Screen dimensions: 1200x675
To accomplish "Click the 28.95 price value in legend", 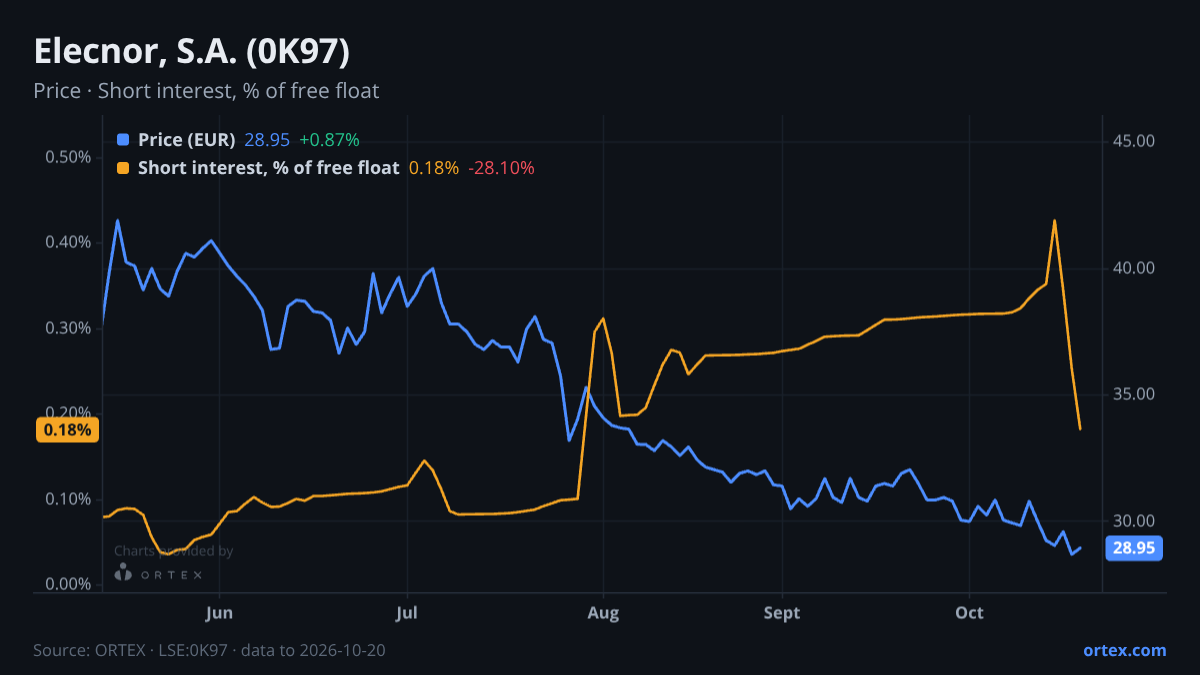I will [x=267, y=140].
